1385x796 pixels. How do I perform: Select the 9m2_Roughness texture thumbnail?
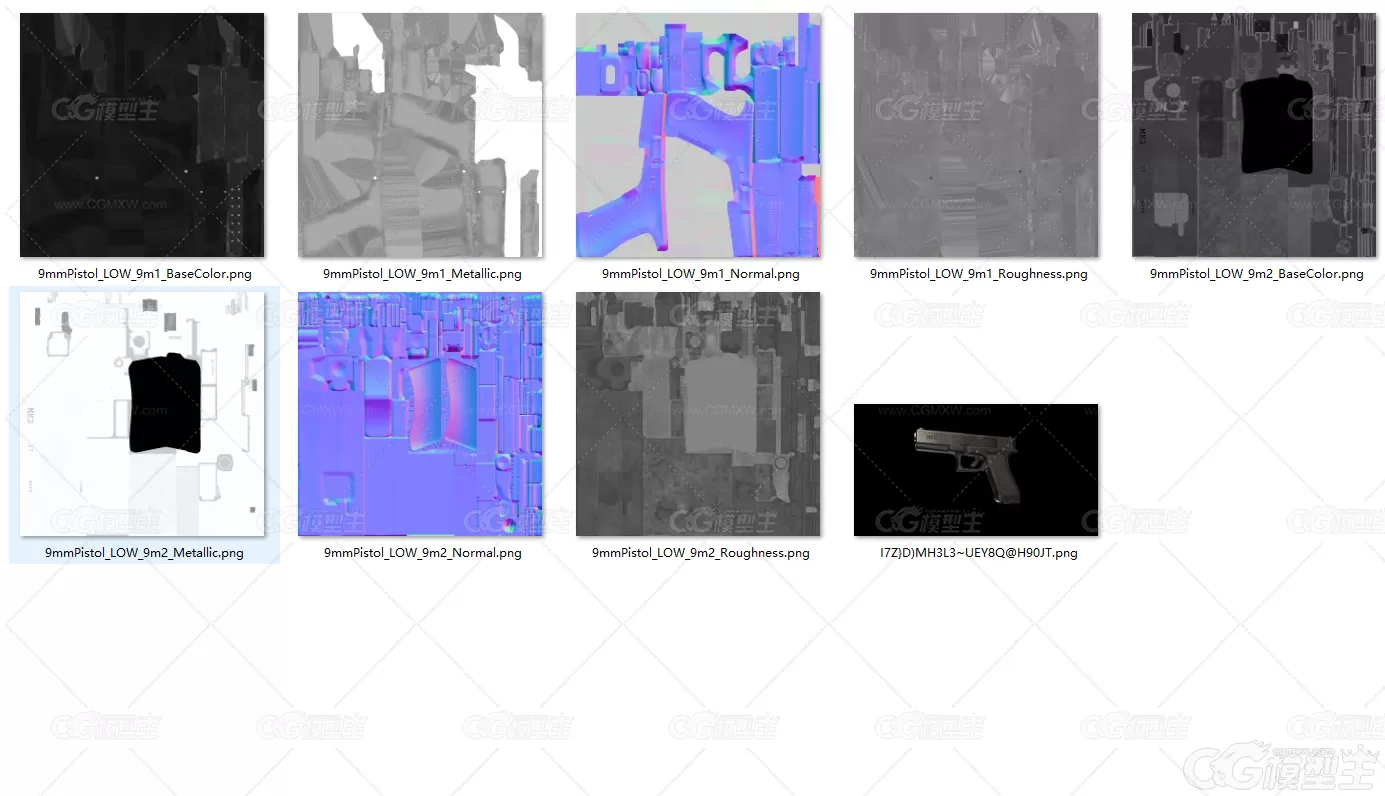tap(698, 414)
